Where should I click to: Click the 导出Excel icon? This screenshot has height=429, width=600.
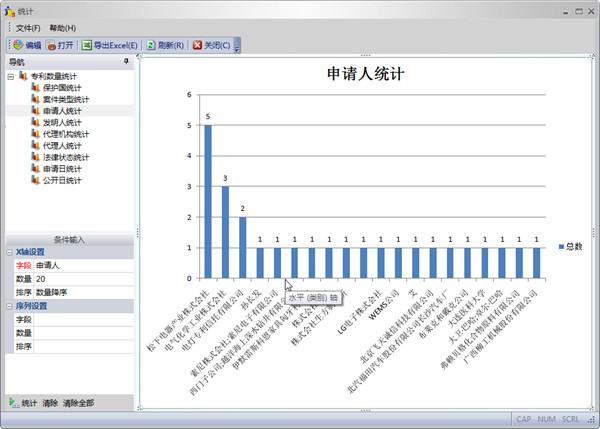click(x=86, y=45)
